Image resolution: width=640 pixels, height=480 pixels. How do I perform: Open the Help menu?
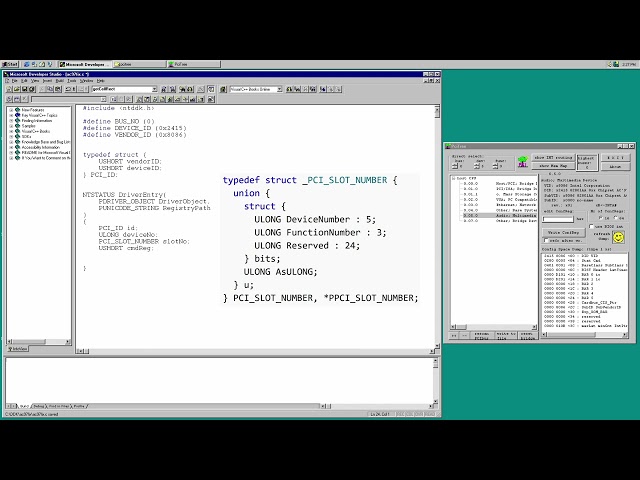click(100, 81)
